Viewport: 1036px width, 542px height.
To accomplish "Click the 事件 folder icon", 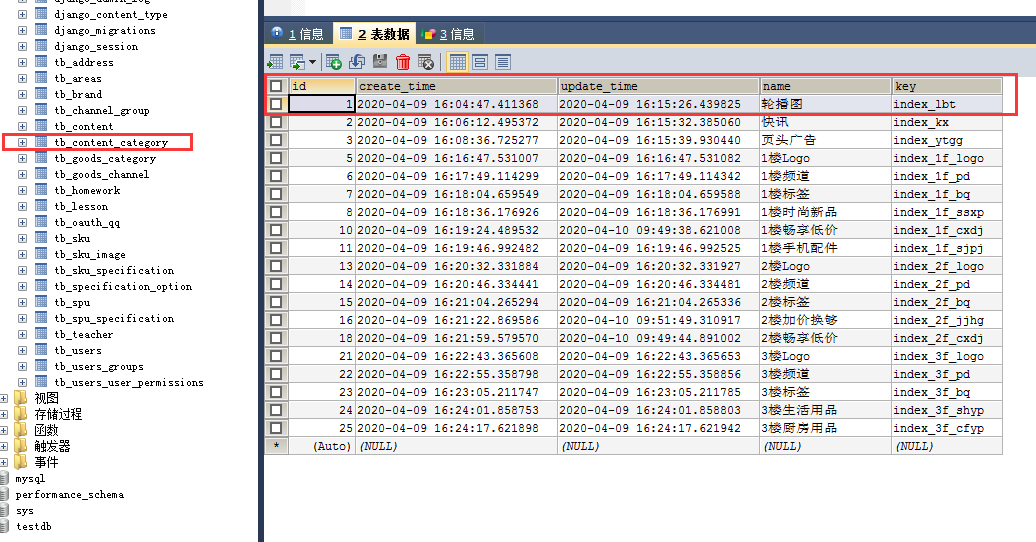I will 21,461.
